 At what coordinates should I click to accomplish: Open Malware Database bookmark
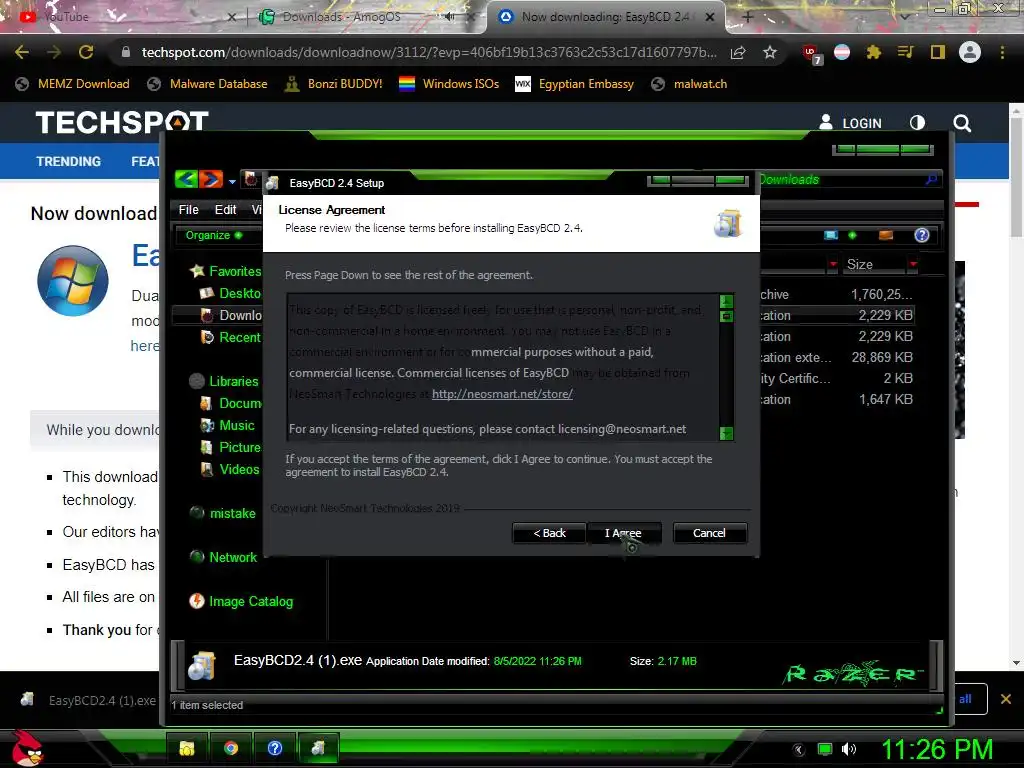pos(208,84)
